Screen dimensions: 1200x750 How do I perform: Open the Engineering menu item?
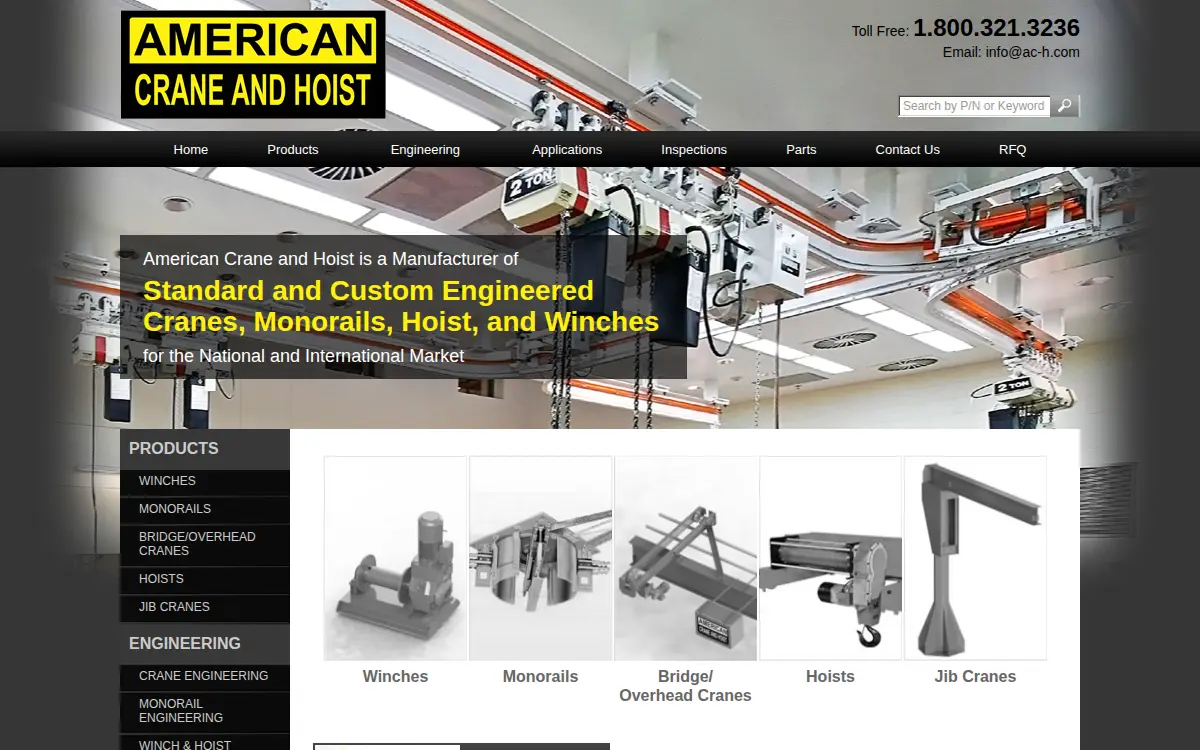point(425,150)
